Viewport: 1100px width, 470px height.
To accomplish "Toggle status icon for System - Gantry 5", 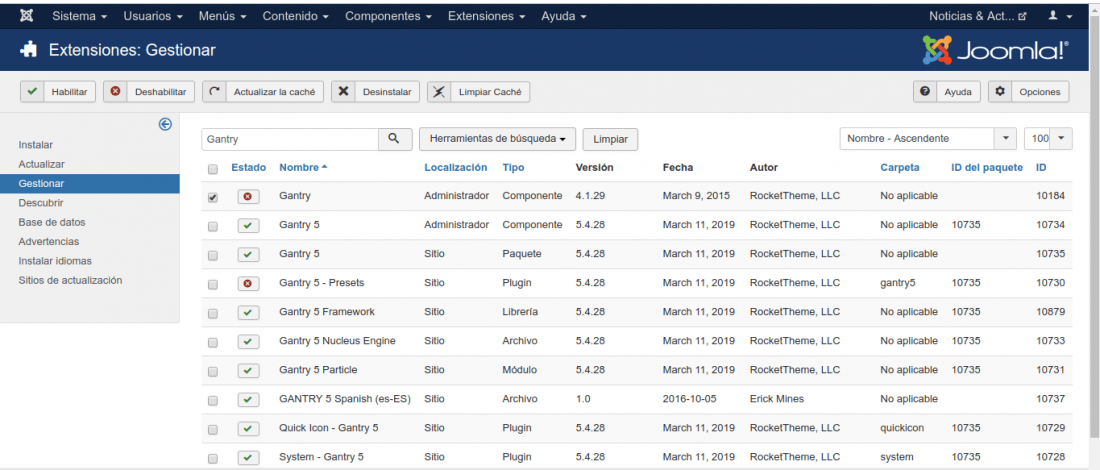I will coord(248,457).
